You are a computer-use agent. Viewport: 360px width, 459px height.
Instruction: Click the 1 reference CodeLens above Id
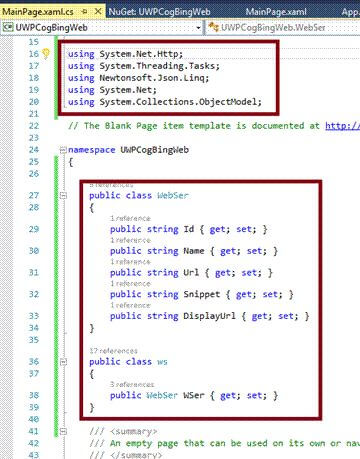click(x=130, y=218)
